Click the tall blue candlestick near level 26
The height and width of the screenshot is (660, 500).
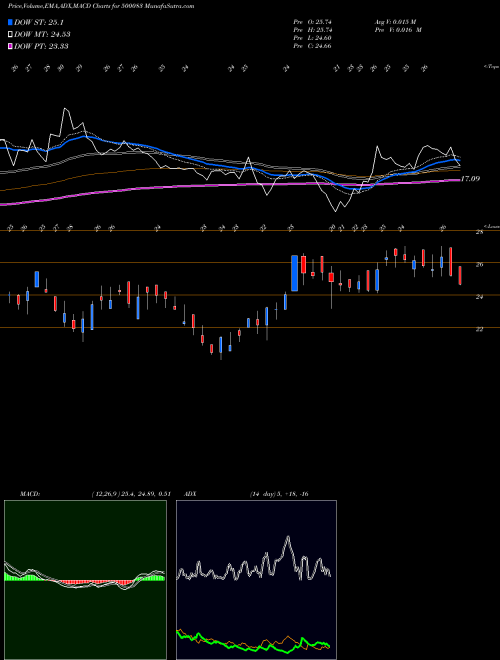[295, 273]
